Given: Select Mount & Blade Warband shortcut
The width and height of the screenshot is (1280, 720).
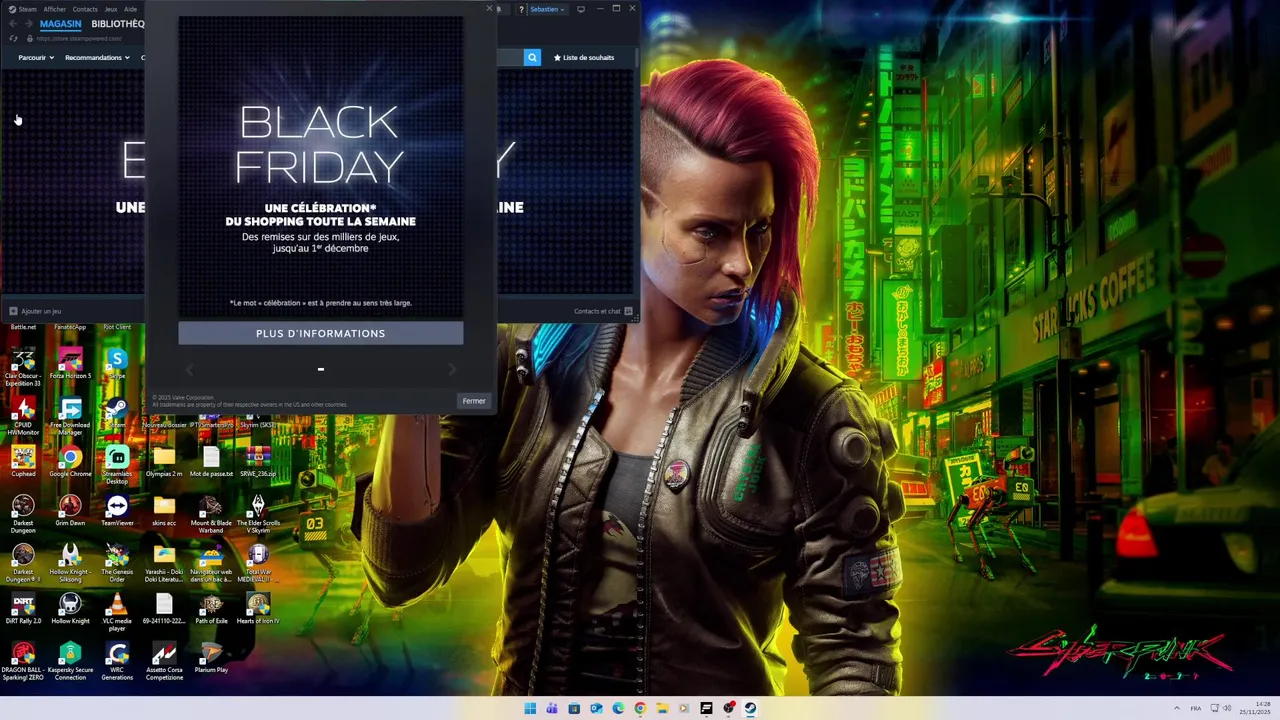Looking at the screenshot, I should pos(211,515).
